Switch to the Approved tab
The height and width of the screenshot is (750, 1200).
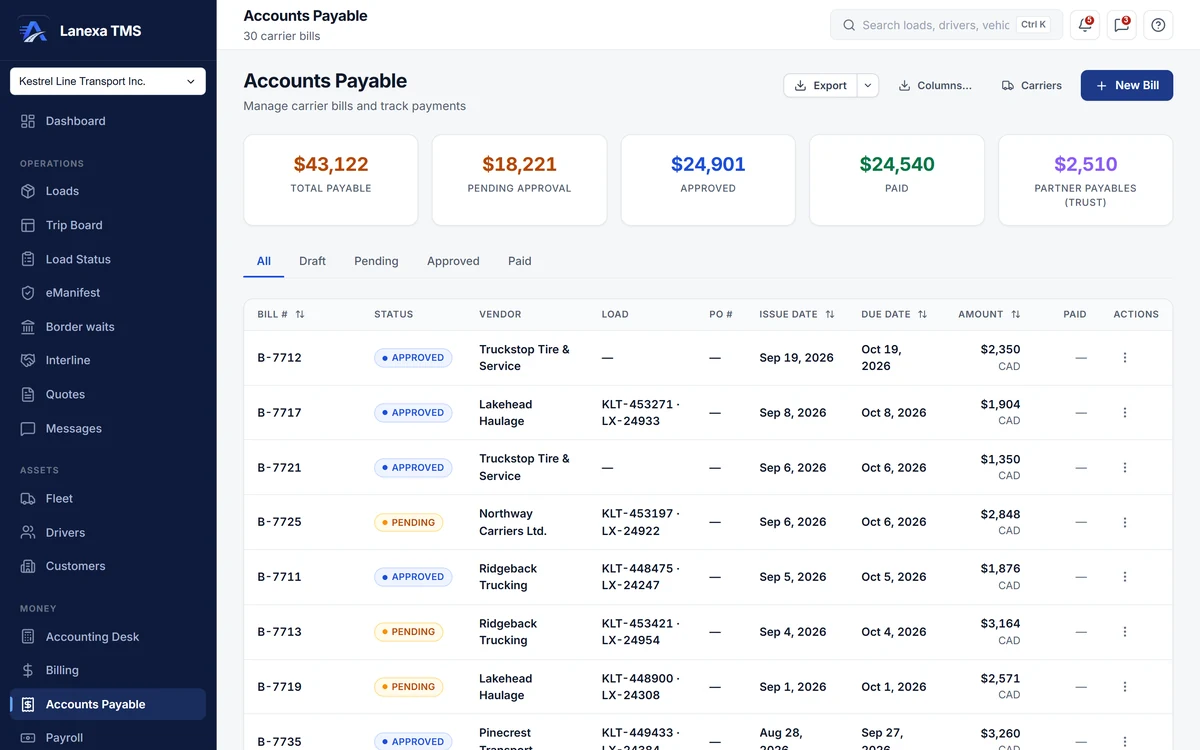coord(453,261)
